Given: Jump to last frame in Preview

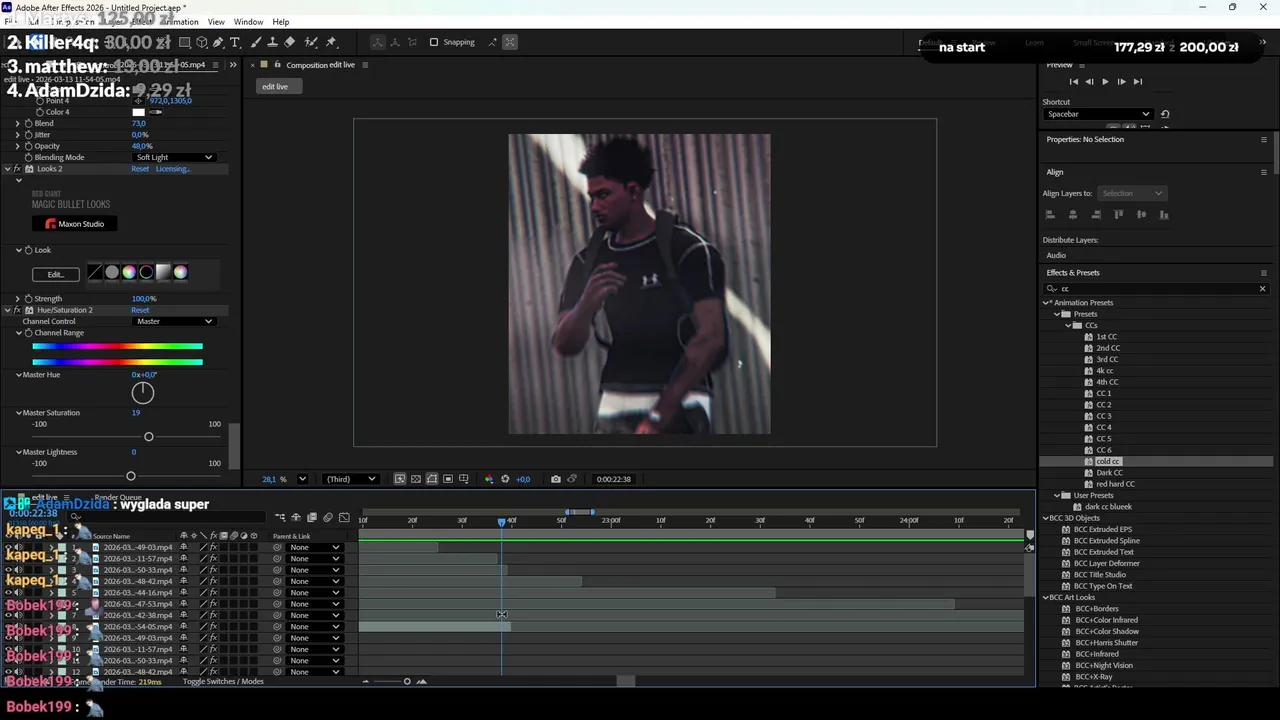Looking at the screenshot, I should click(x=1137, y=82).
